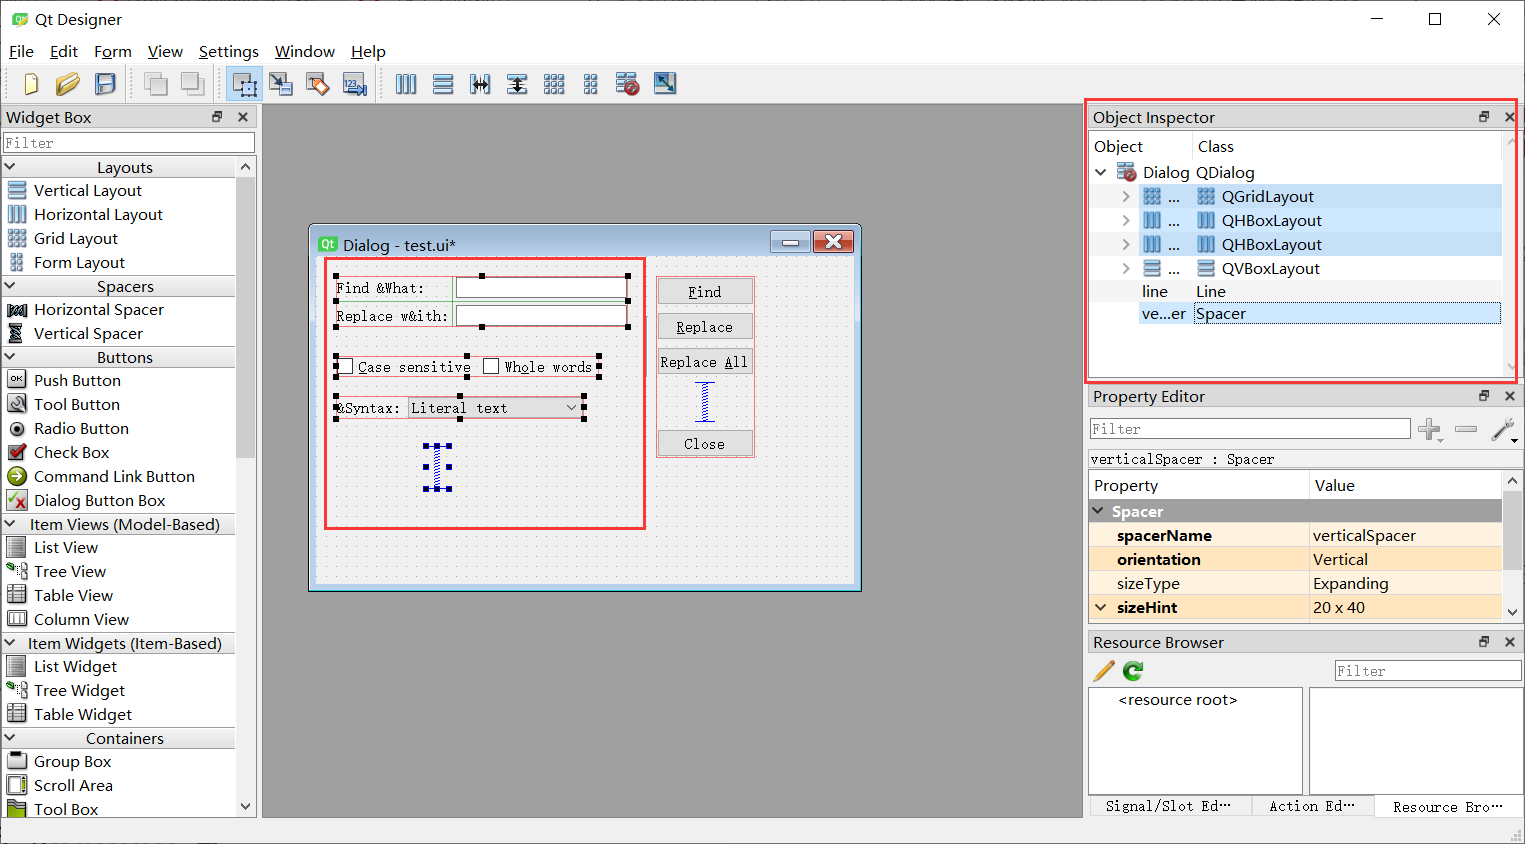Apply Lay Out Horizontally in Splitter
The width and height of the screenshot is (1525, 844).
point(480,84)
